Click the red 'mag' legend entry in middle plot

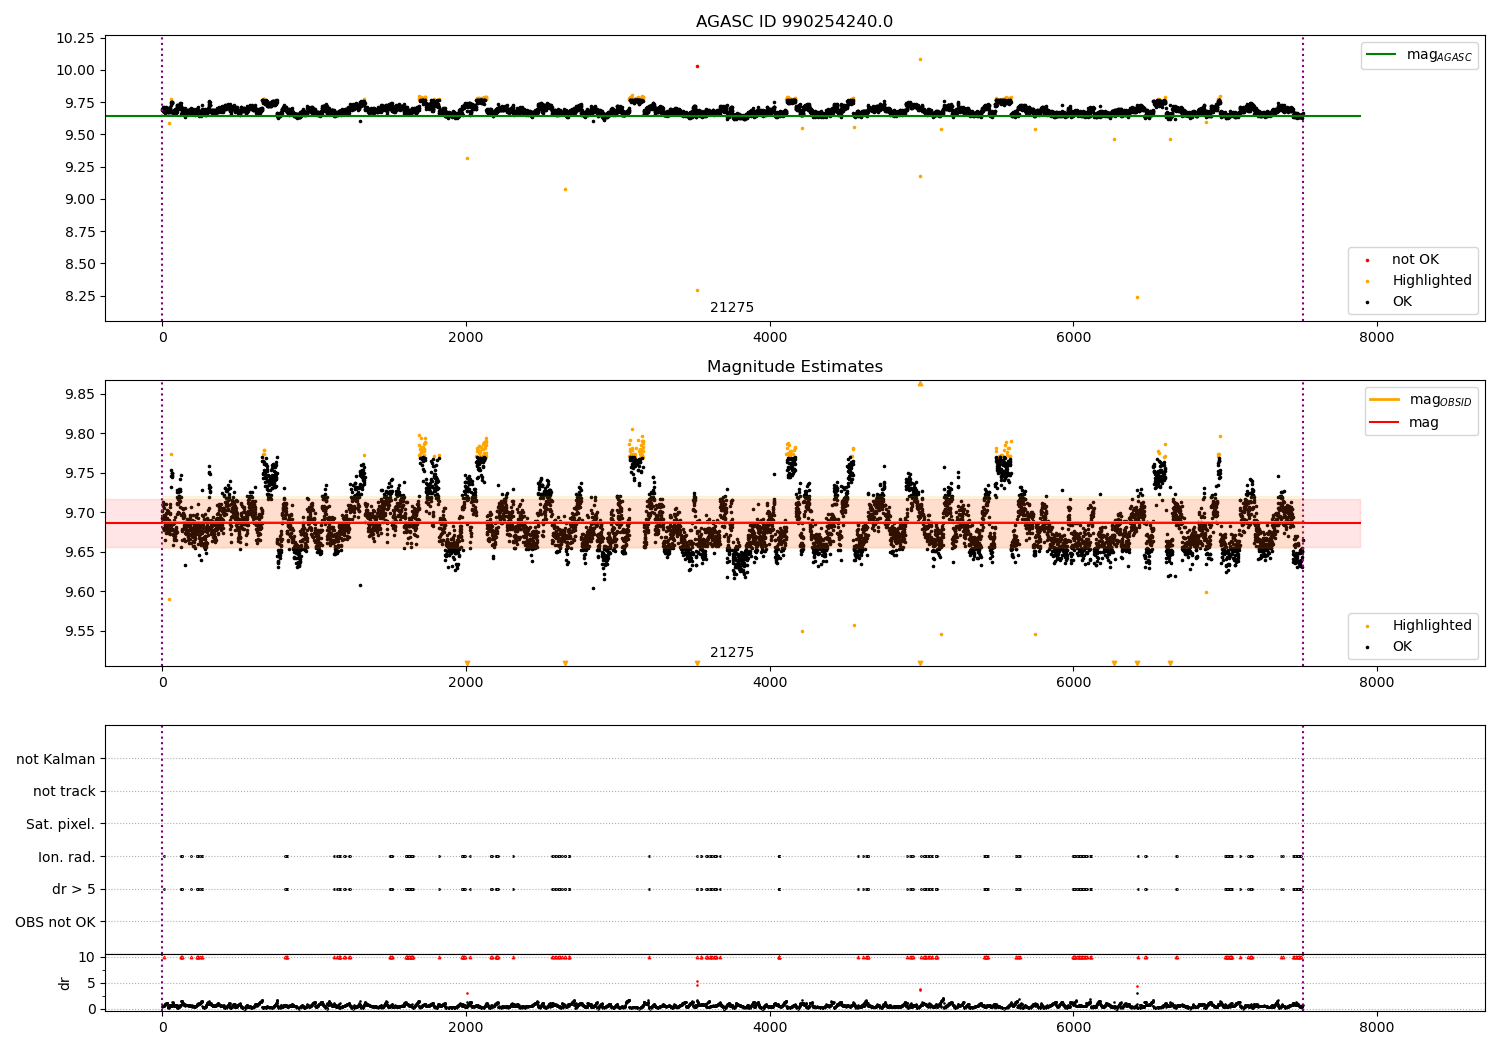(1385, 423)
